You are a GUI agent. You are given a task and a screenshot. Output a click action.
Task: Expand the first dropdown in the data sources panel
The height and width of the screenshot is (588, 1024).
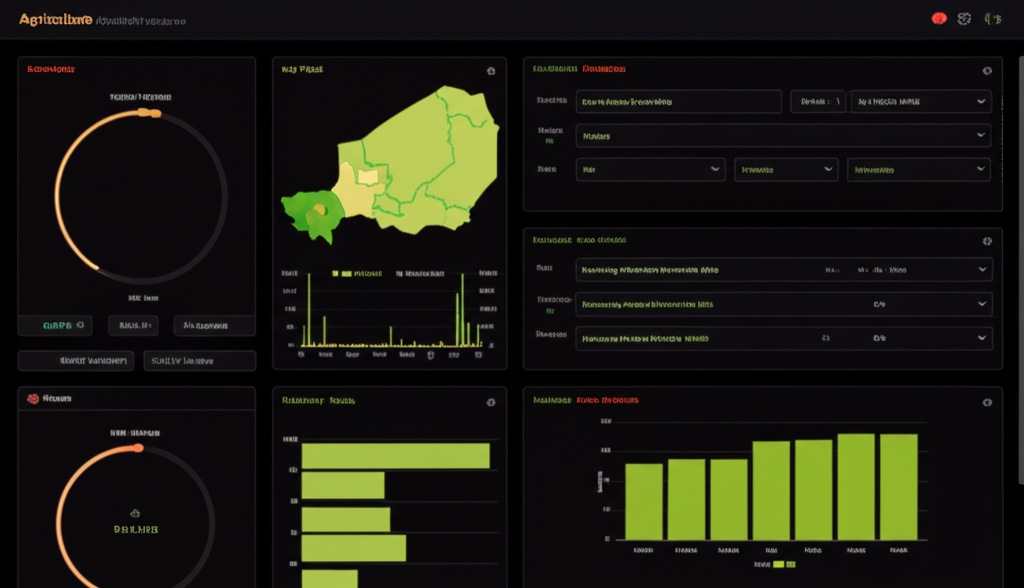(x=781, y=269)
